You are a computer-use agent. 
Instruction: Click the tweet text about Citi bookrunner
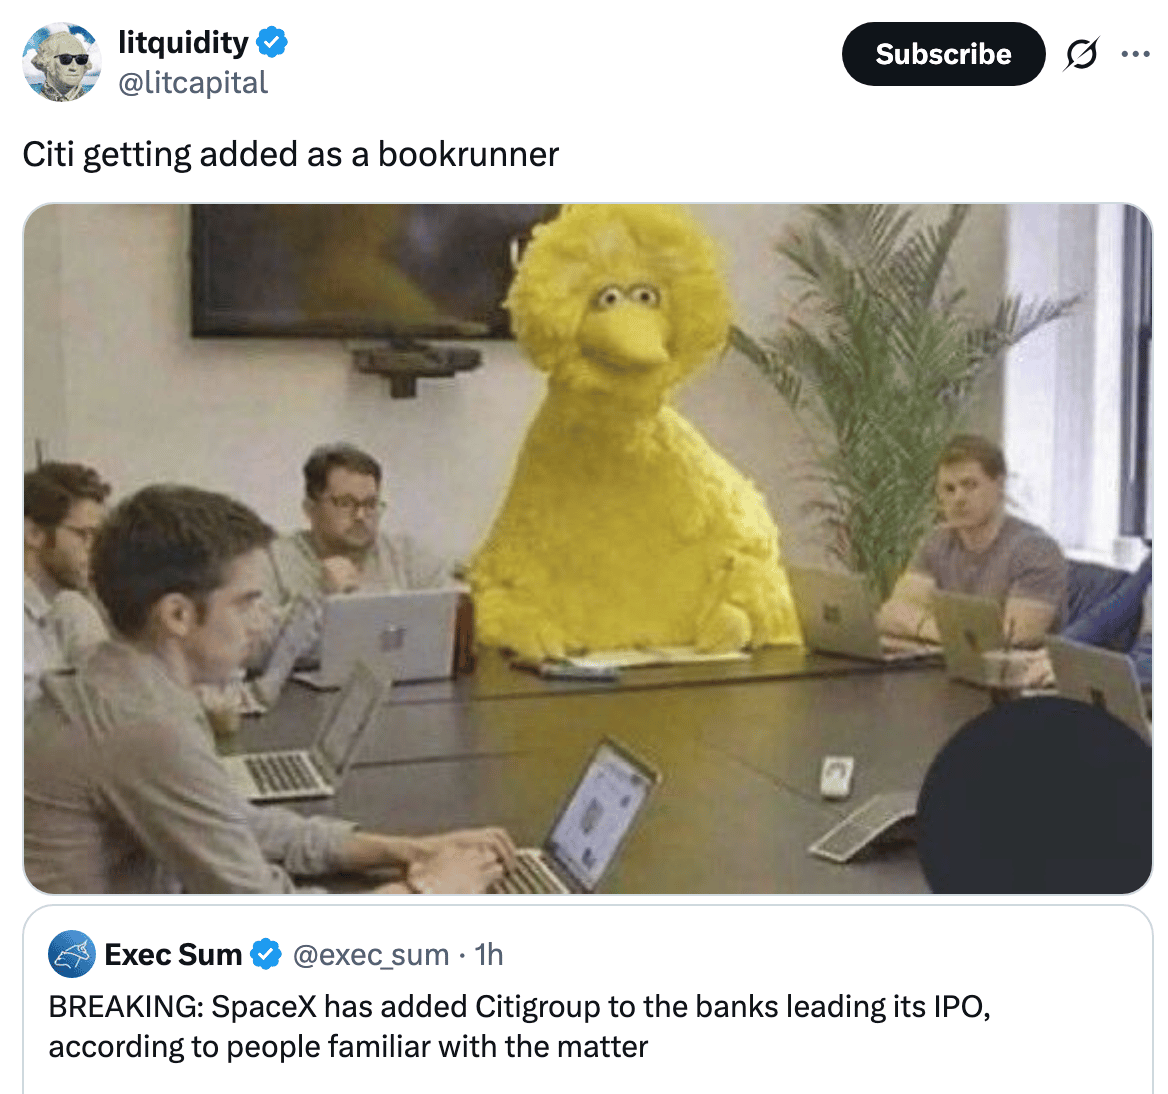[291, 155]
